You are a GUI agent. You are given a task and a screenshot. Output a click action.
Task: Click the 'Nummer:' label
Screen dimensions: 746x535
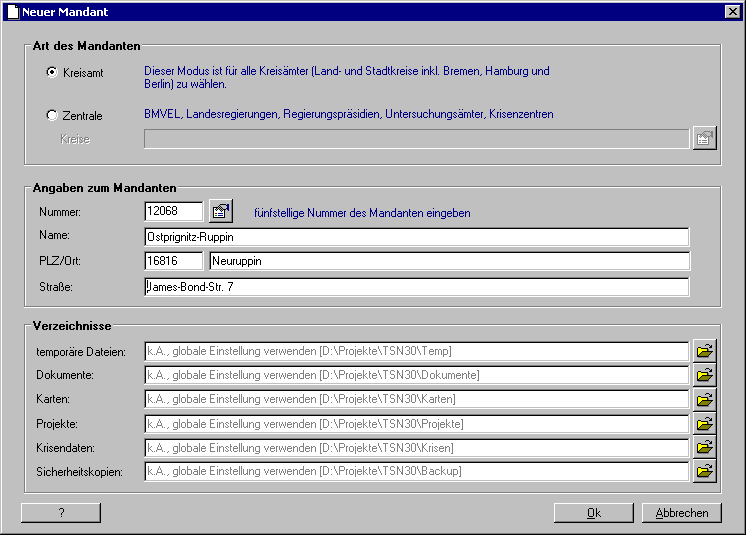coord(60,212)
